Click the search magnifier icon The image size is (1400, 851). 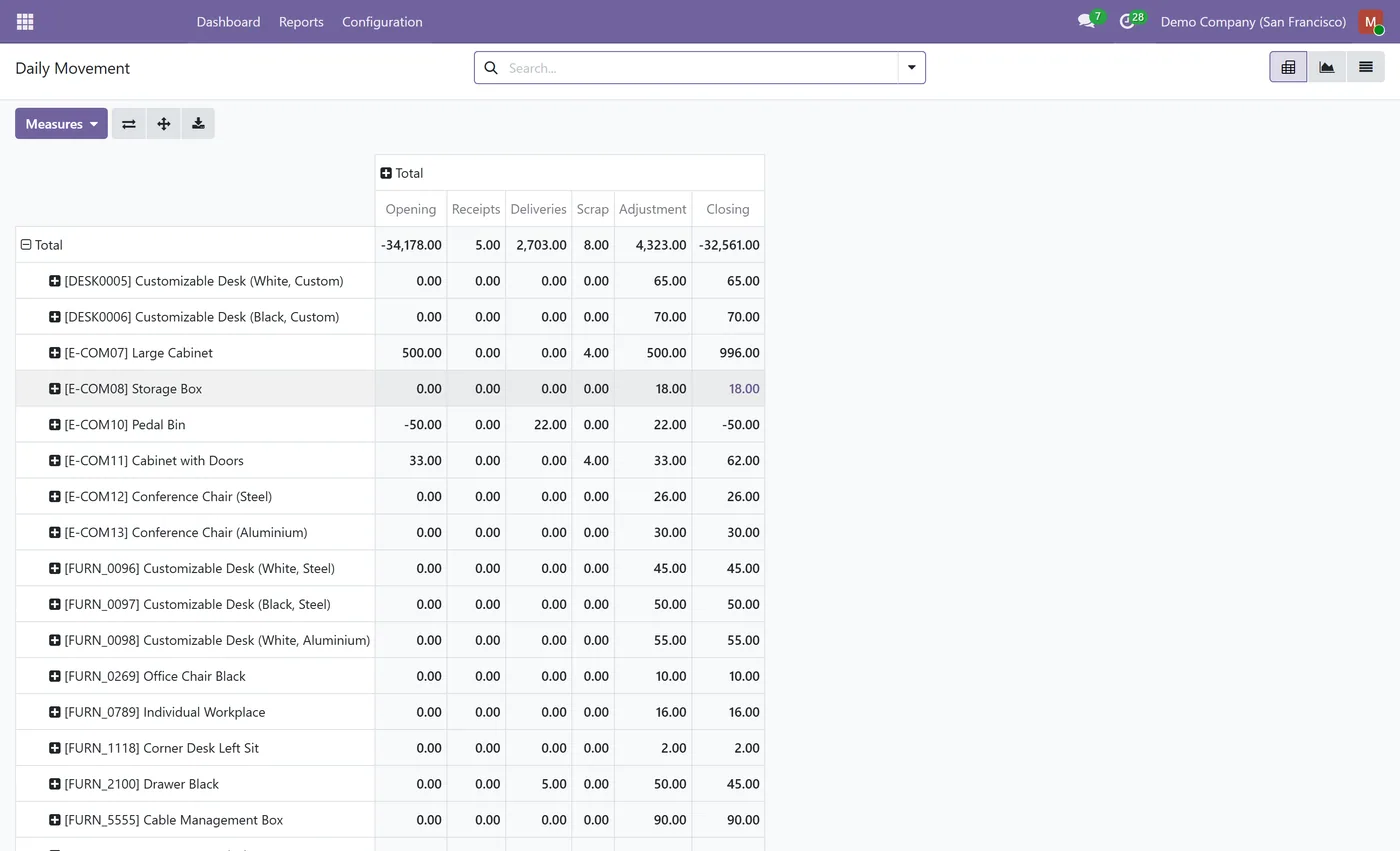click(491, 68)
